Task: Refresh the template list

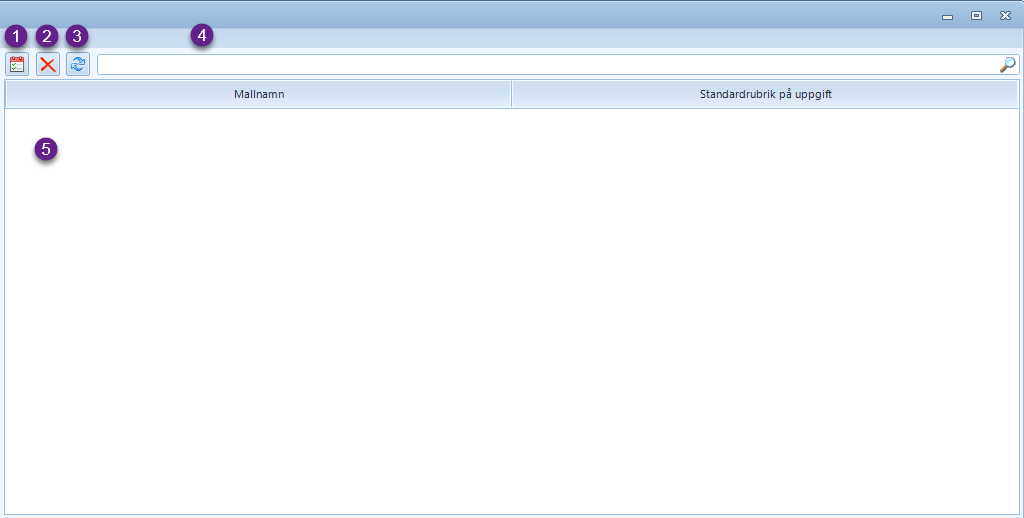Action: pos(78,64)
